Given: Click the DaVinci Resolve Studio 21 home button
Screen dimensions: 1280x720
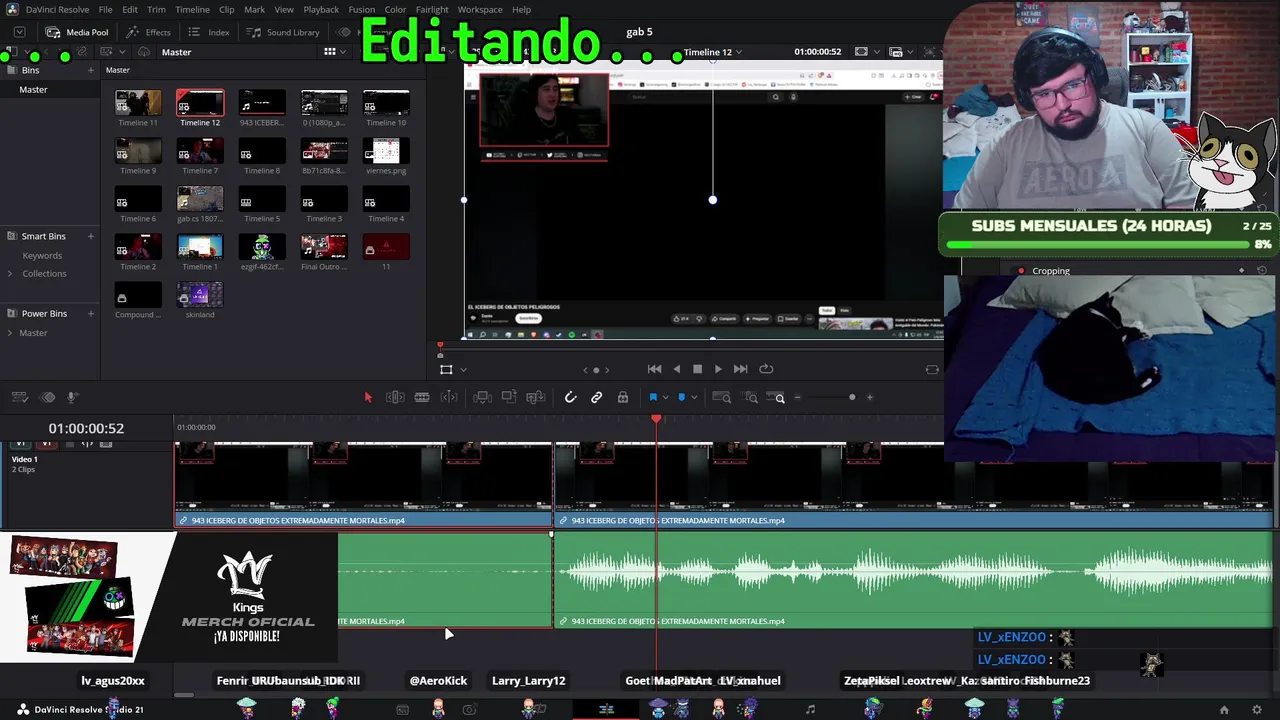Looking at the screenshot, I should tap(80, 710).
